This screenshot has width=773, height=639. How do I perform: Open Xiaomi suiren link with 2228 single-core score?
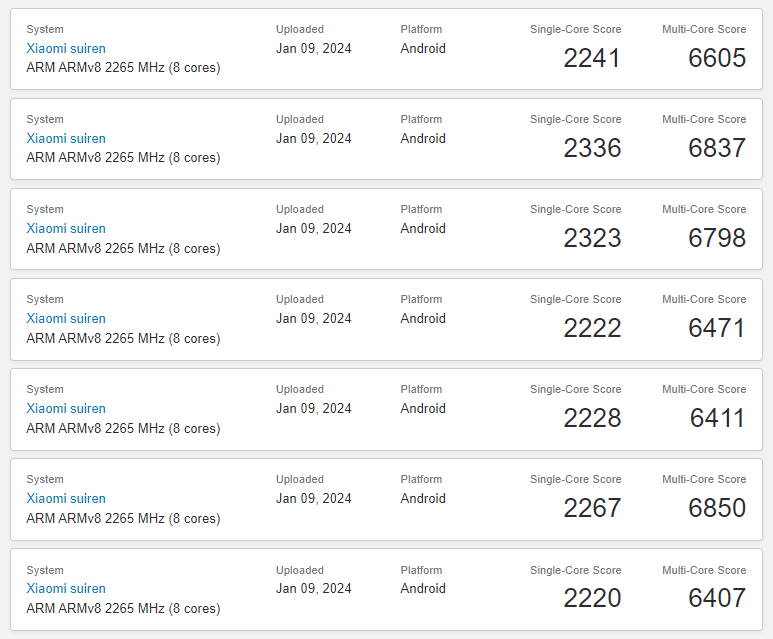tap(66, 409)
